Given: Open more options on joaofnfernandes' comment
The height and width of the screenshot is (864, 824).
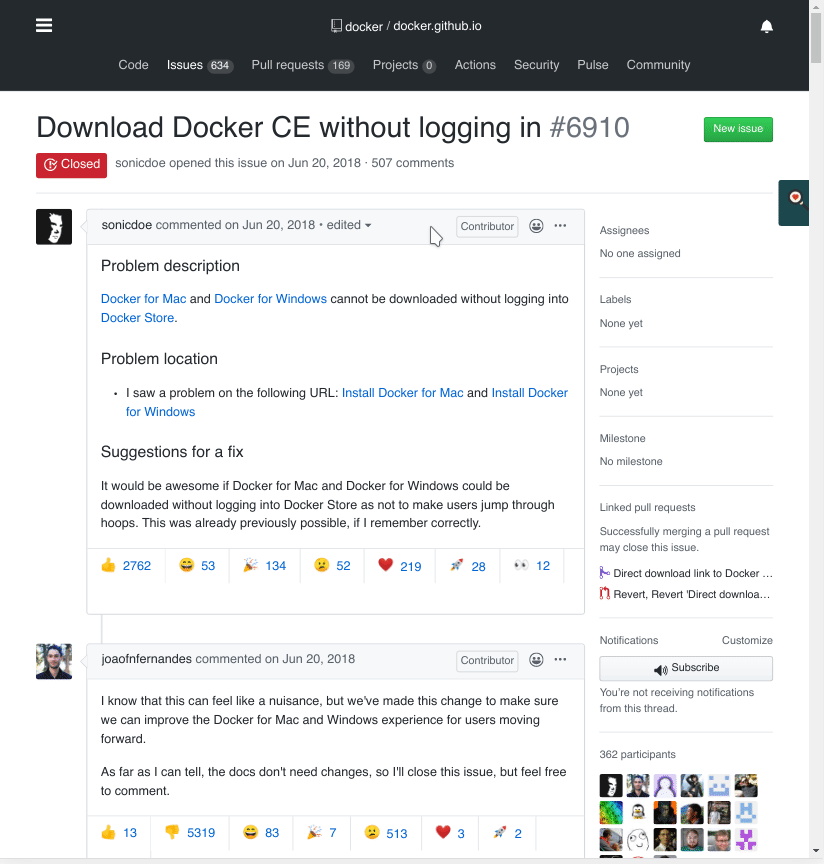Looking at the screenshot, I should point(560,660).
